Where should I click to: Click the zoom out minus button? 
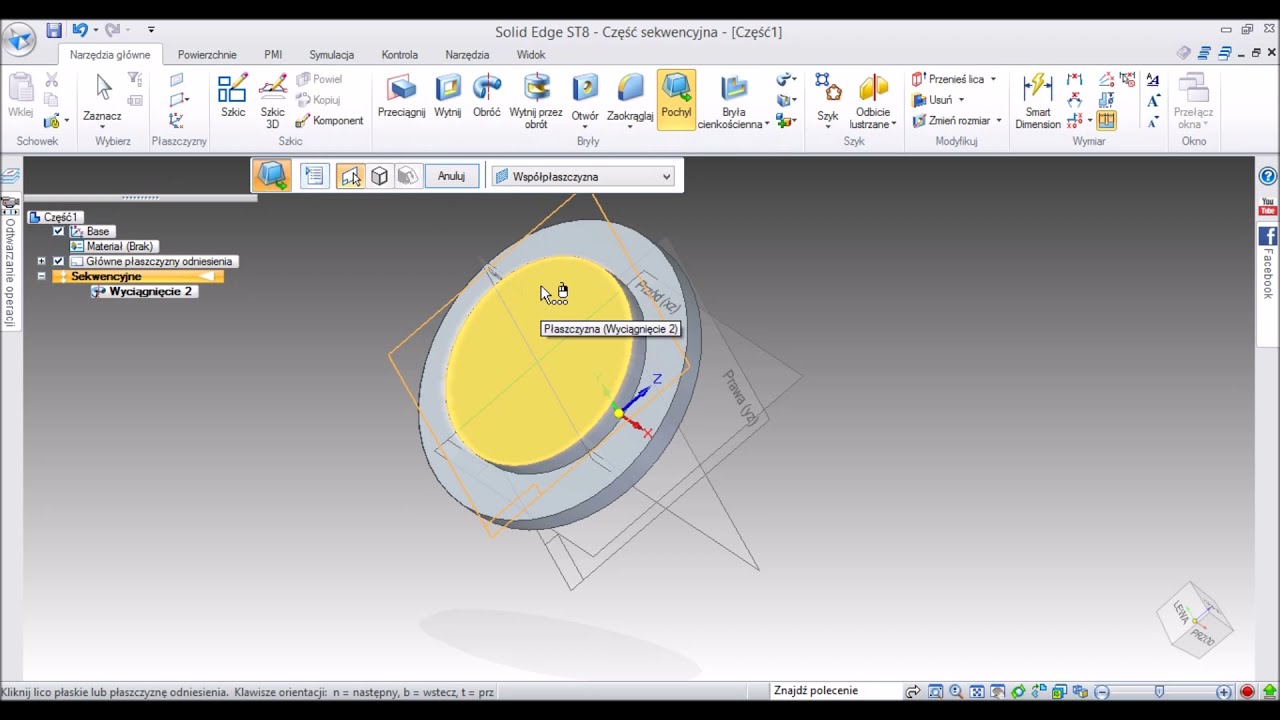pyautogui.click(x=1102, y=692)
